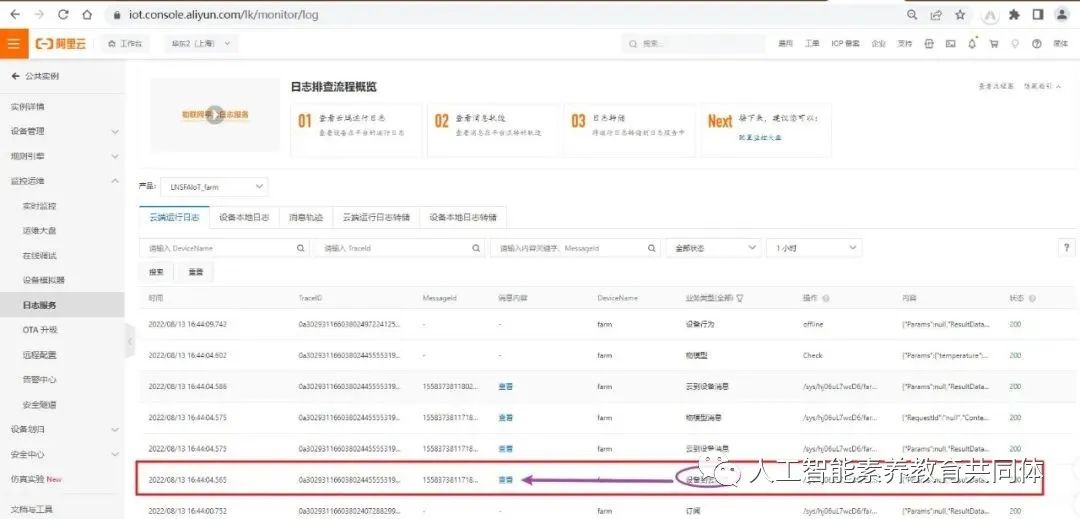The height and width of the screenshot is (519, 1080).
Task: Click the browser zoom magnifier icon
Action: point(912,14)
